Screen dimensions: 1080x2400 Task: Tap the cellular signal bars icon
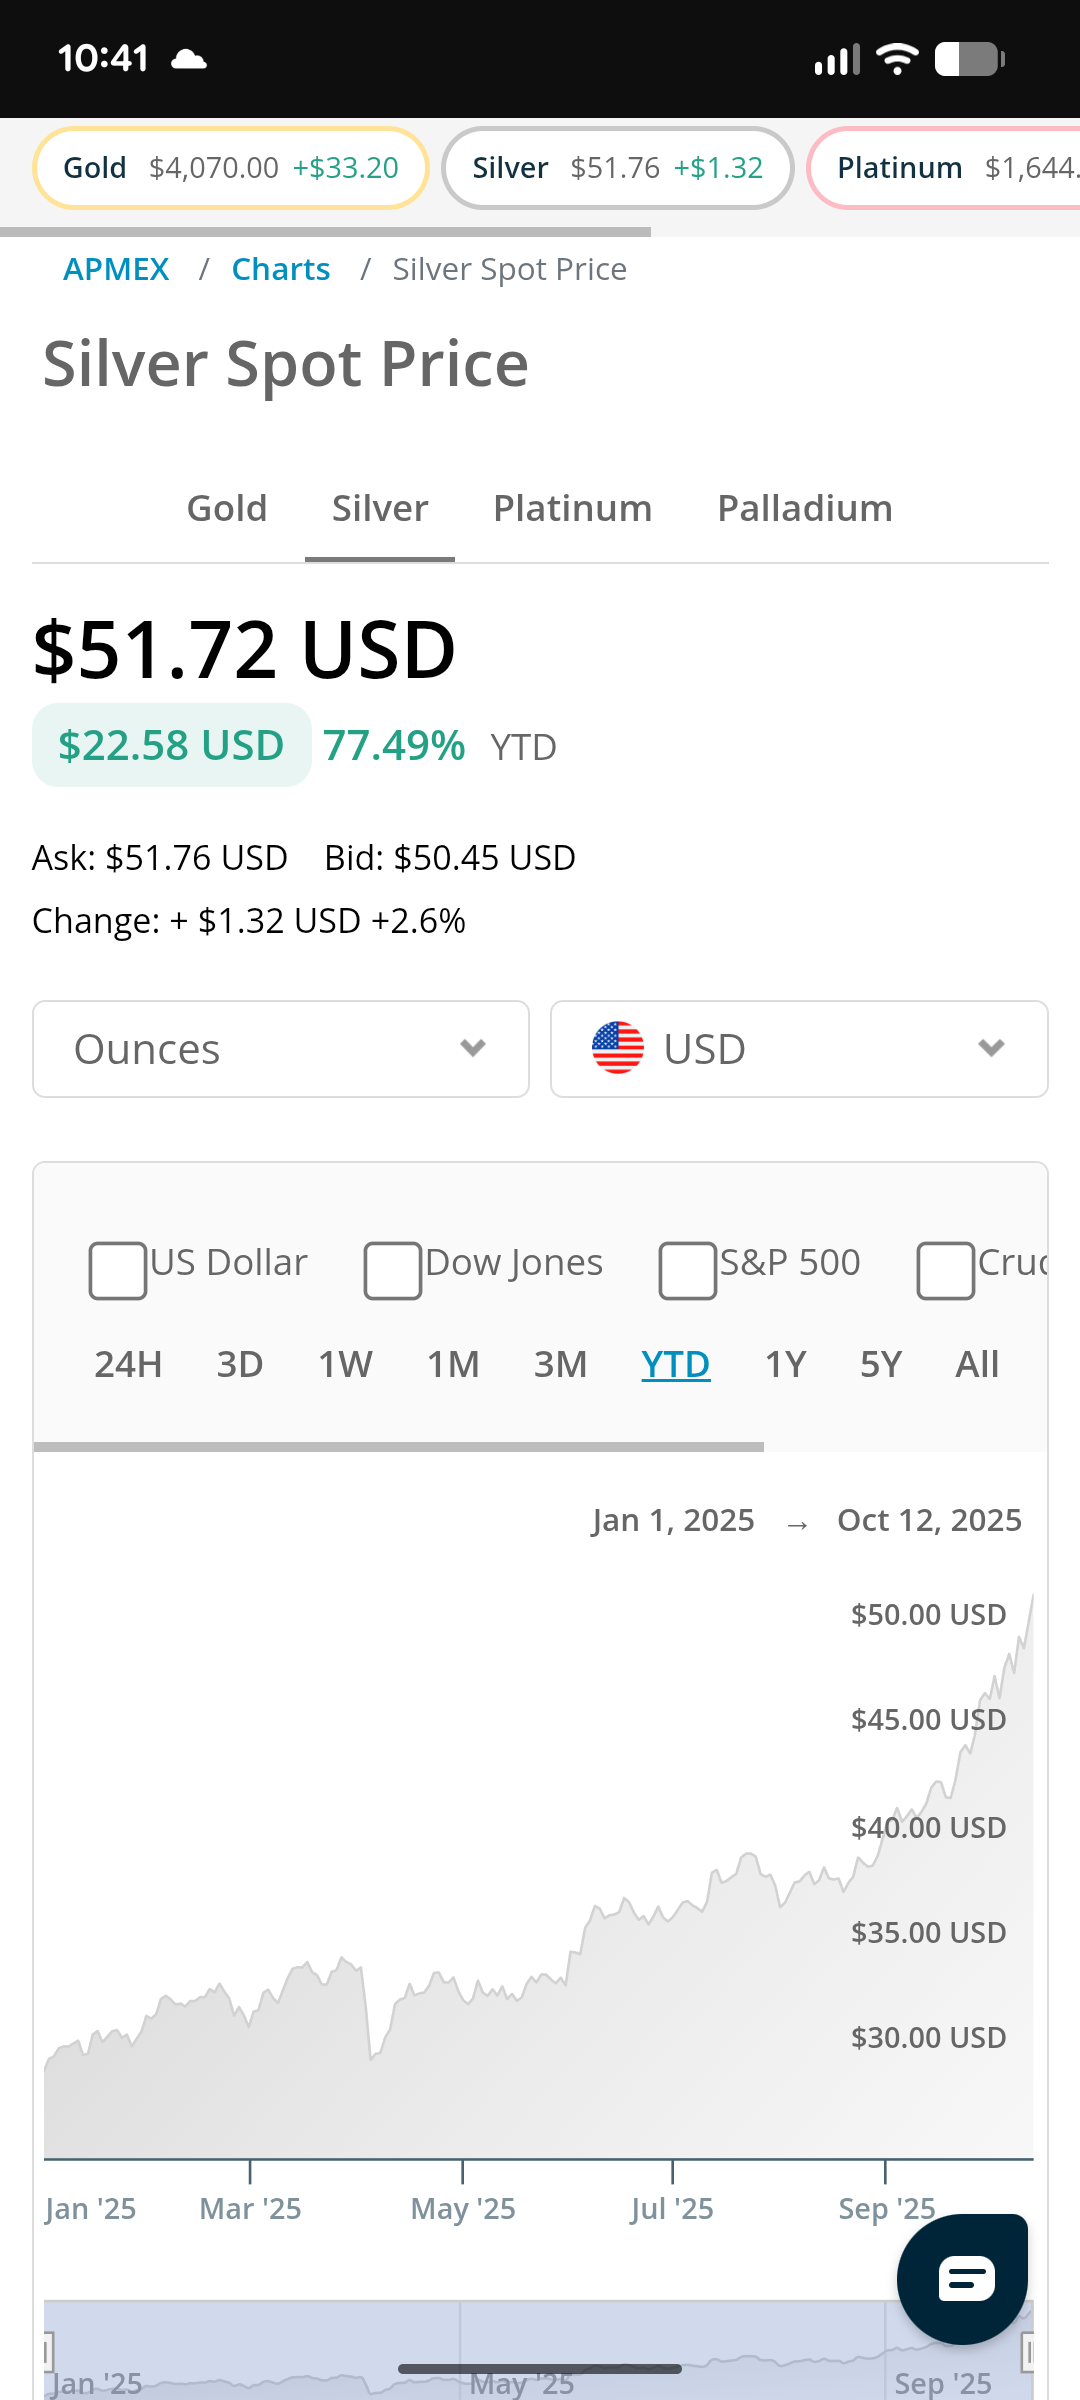(x=837, y=60)
